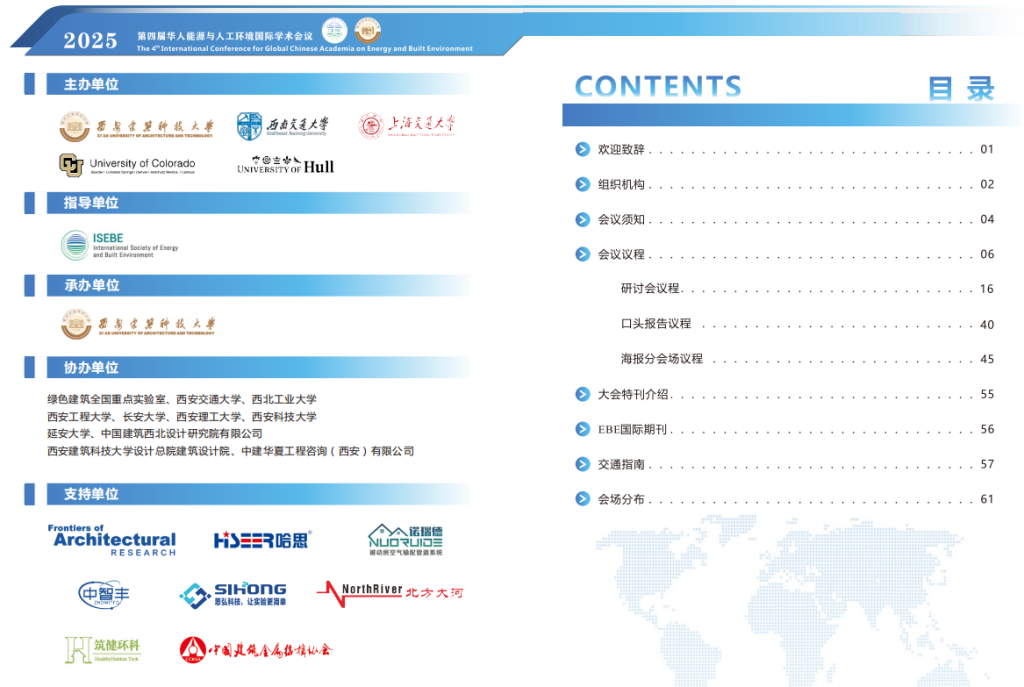Go to the 海报分会场议程 entry
Image resolution: width=1024 pixels, height=687 pixels.
tap(661, 359)
